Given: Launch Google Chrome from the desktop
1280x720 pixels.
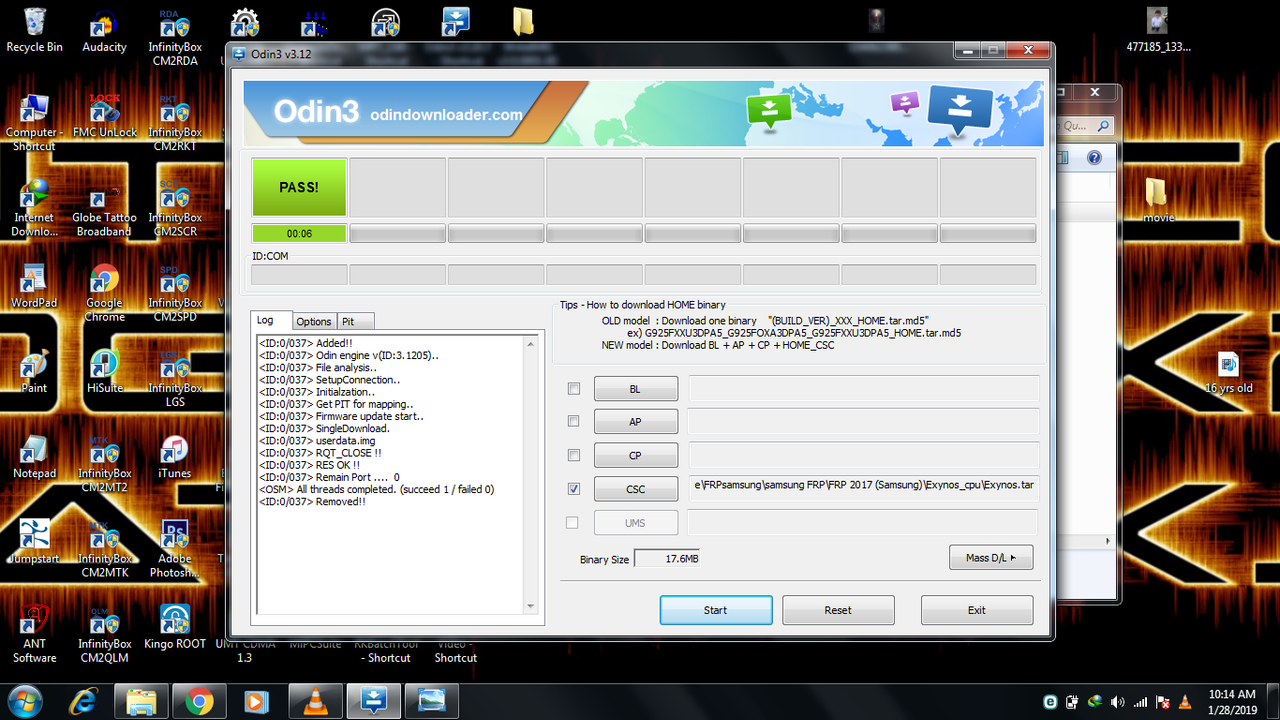Looking at the screenshot, I should pos(104,292).
